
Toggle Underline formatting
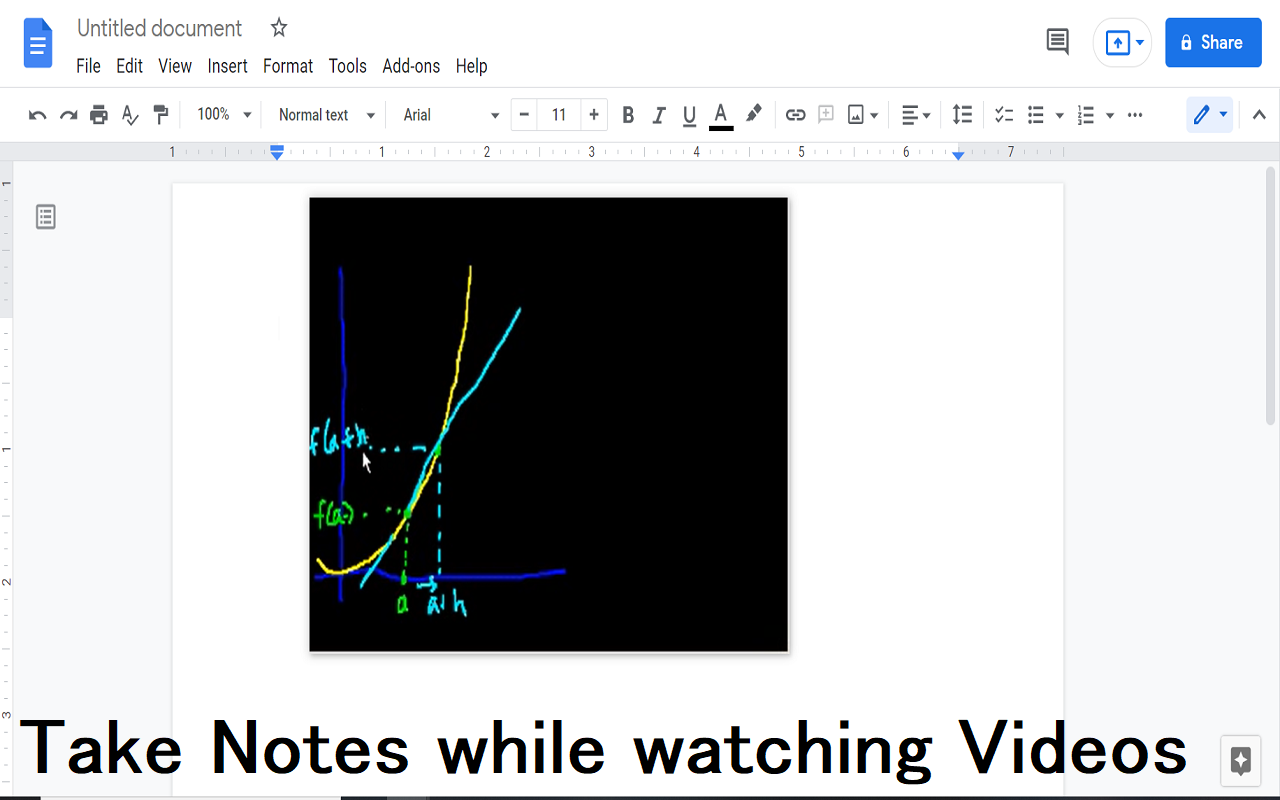(x=689, y=115)
